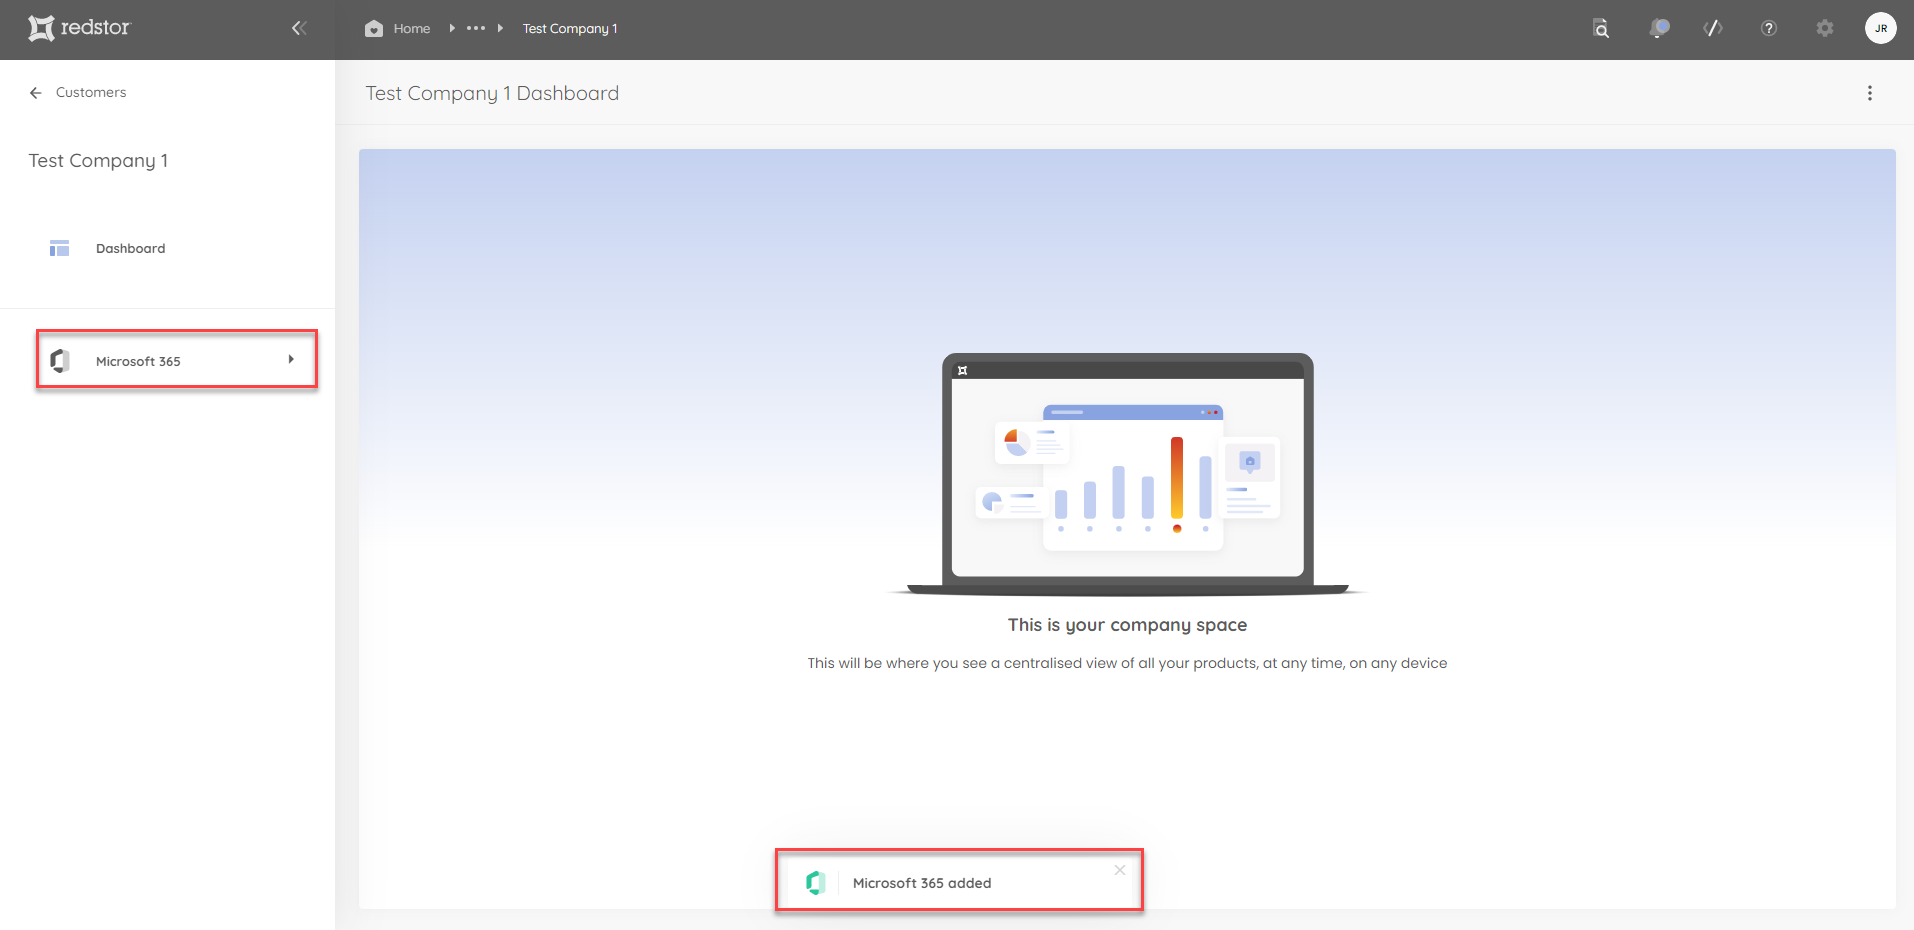Image resolution: width=1914 pixels, height=930 pixels.
Task: Click the Test Company 1 sidebar heading
Action: pyautogui.click(x=98, y=161)
